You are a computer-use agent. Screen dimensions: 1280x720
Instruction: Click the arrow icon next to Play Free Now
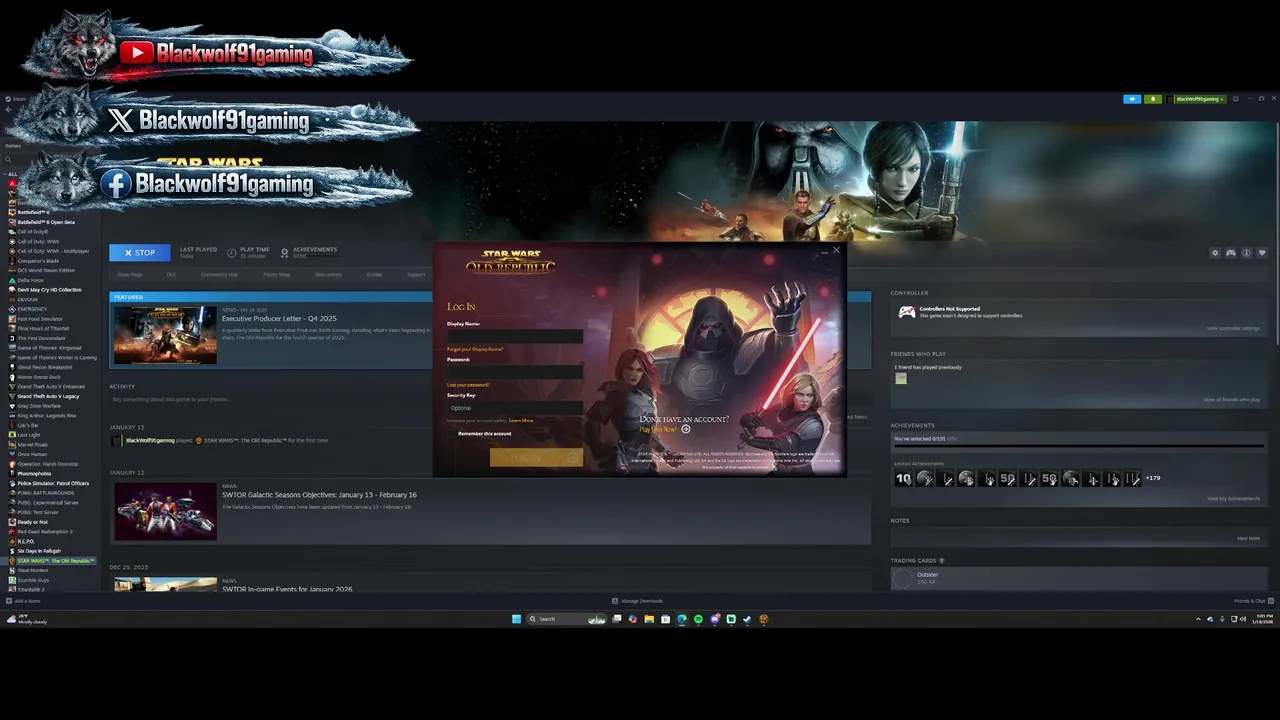coord(685,429)
